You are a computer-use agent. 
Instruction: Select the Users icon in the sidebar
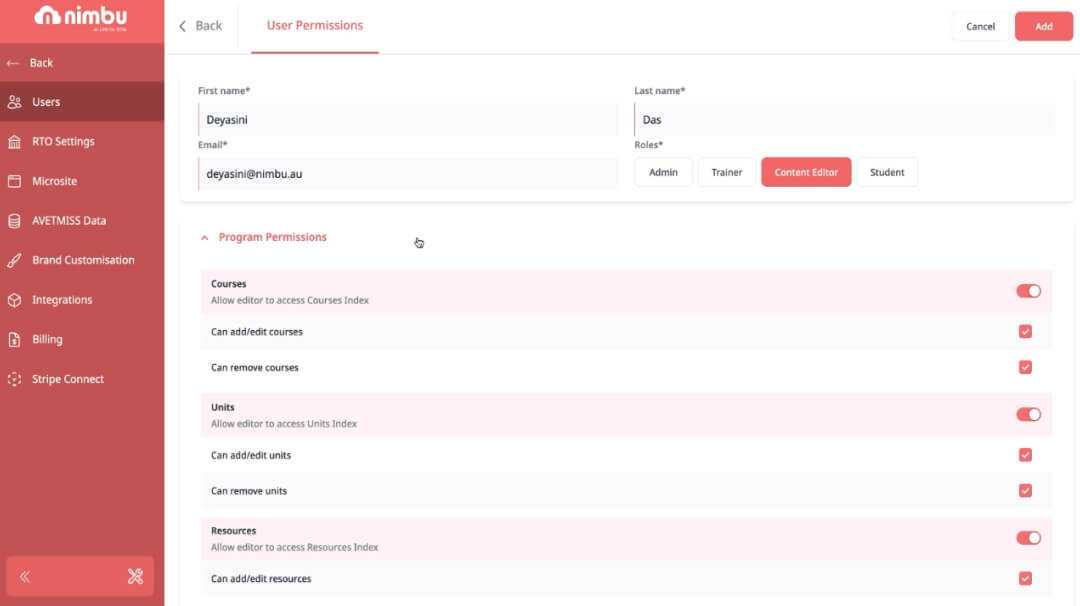[15, 101]
